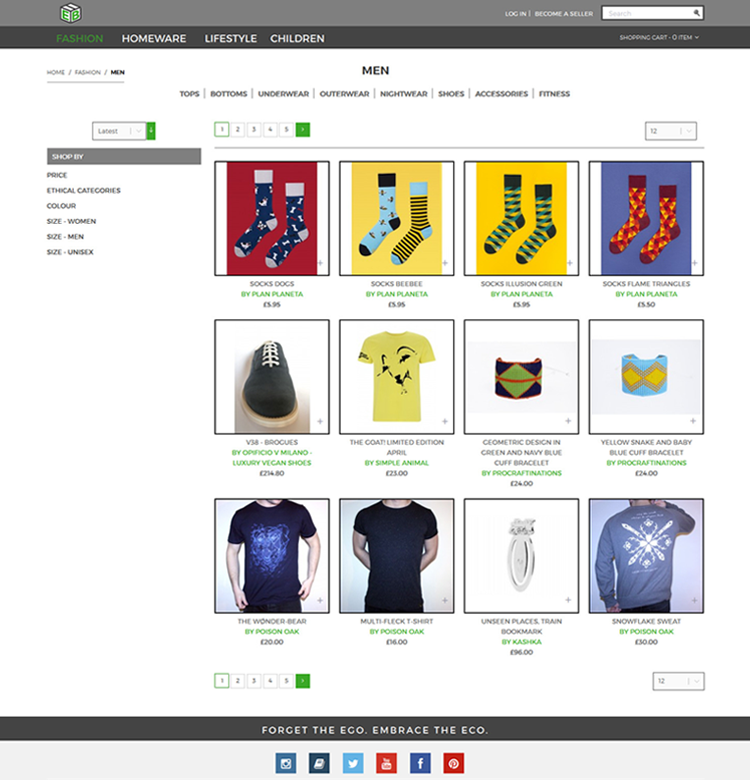750x780 pixels.
Task: Click the plus icon on Socks Dogs
Action: click(320, 263)
